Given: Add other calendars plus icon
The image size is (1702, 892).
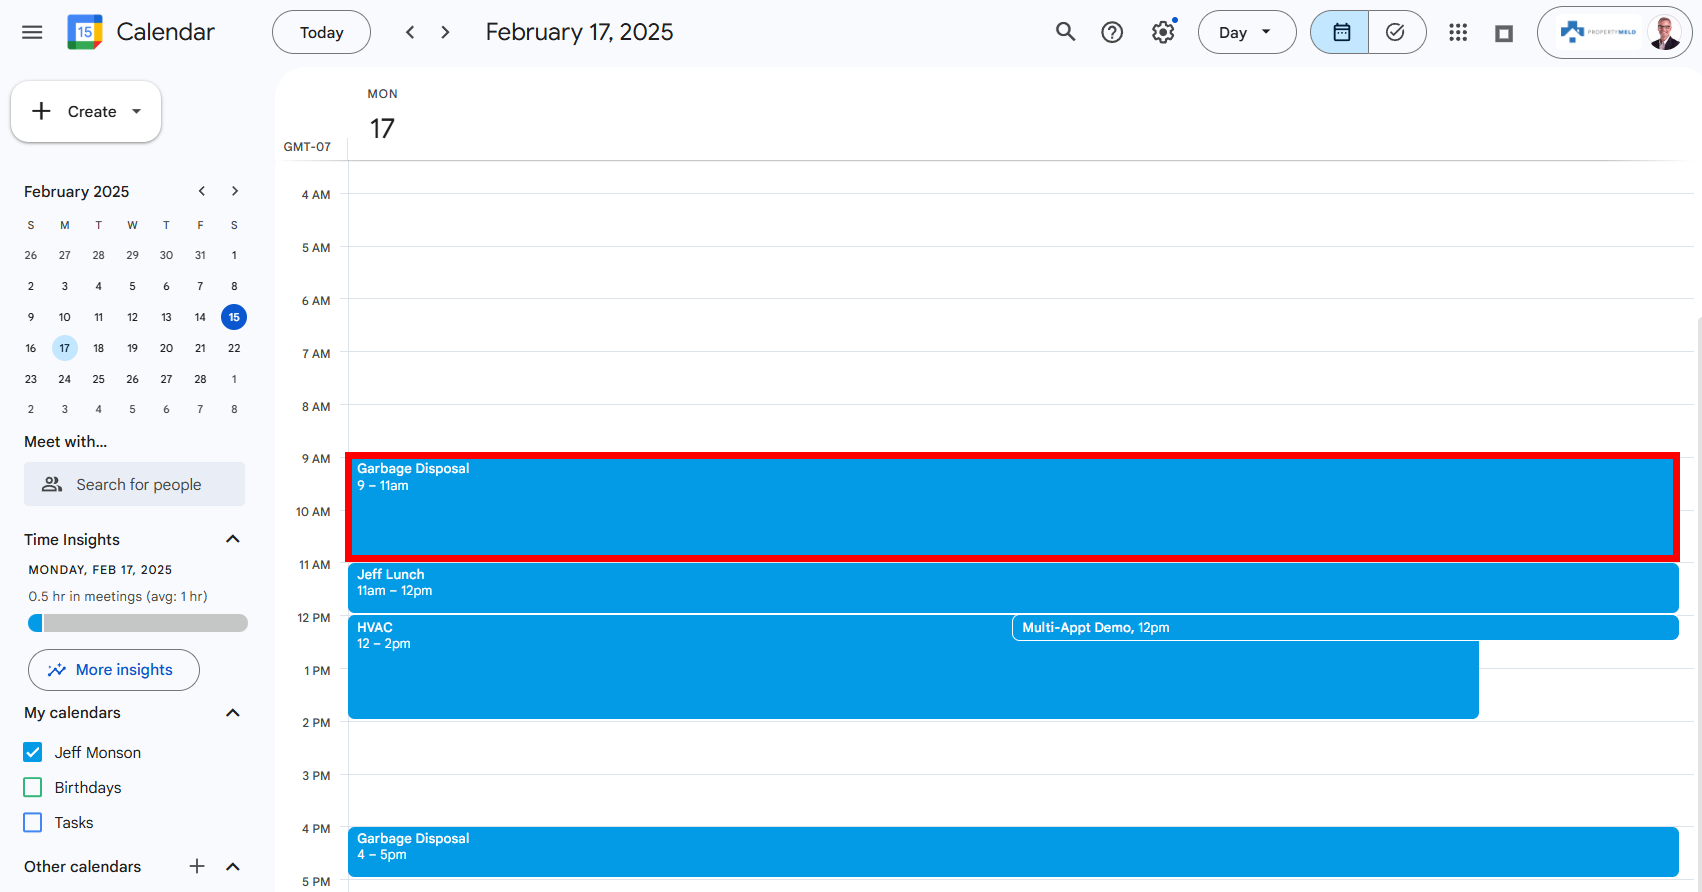Looking at the screenshot, I should 197,866.
